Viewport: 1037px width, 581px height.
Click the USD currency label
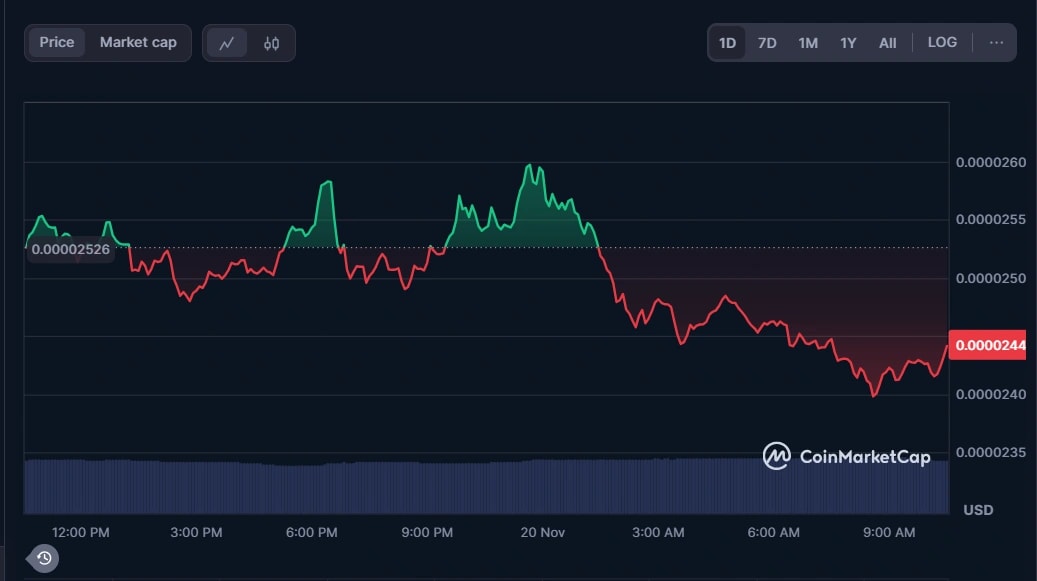point(978,510)
